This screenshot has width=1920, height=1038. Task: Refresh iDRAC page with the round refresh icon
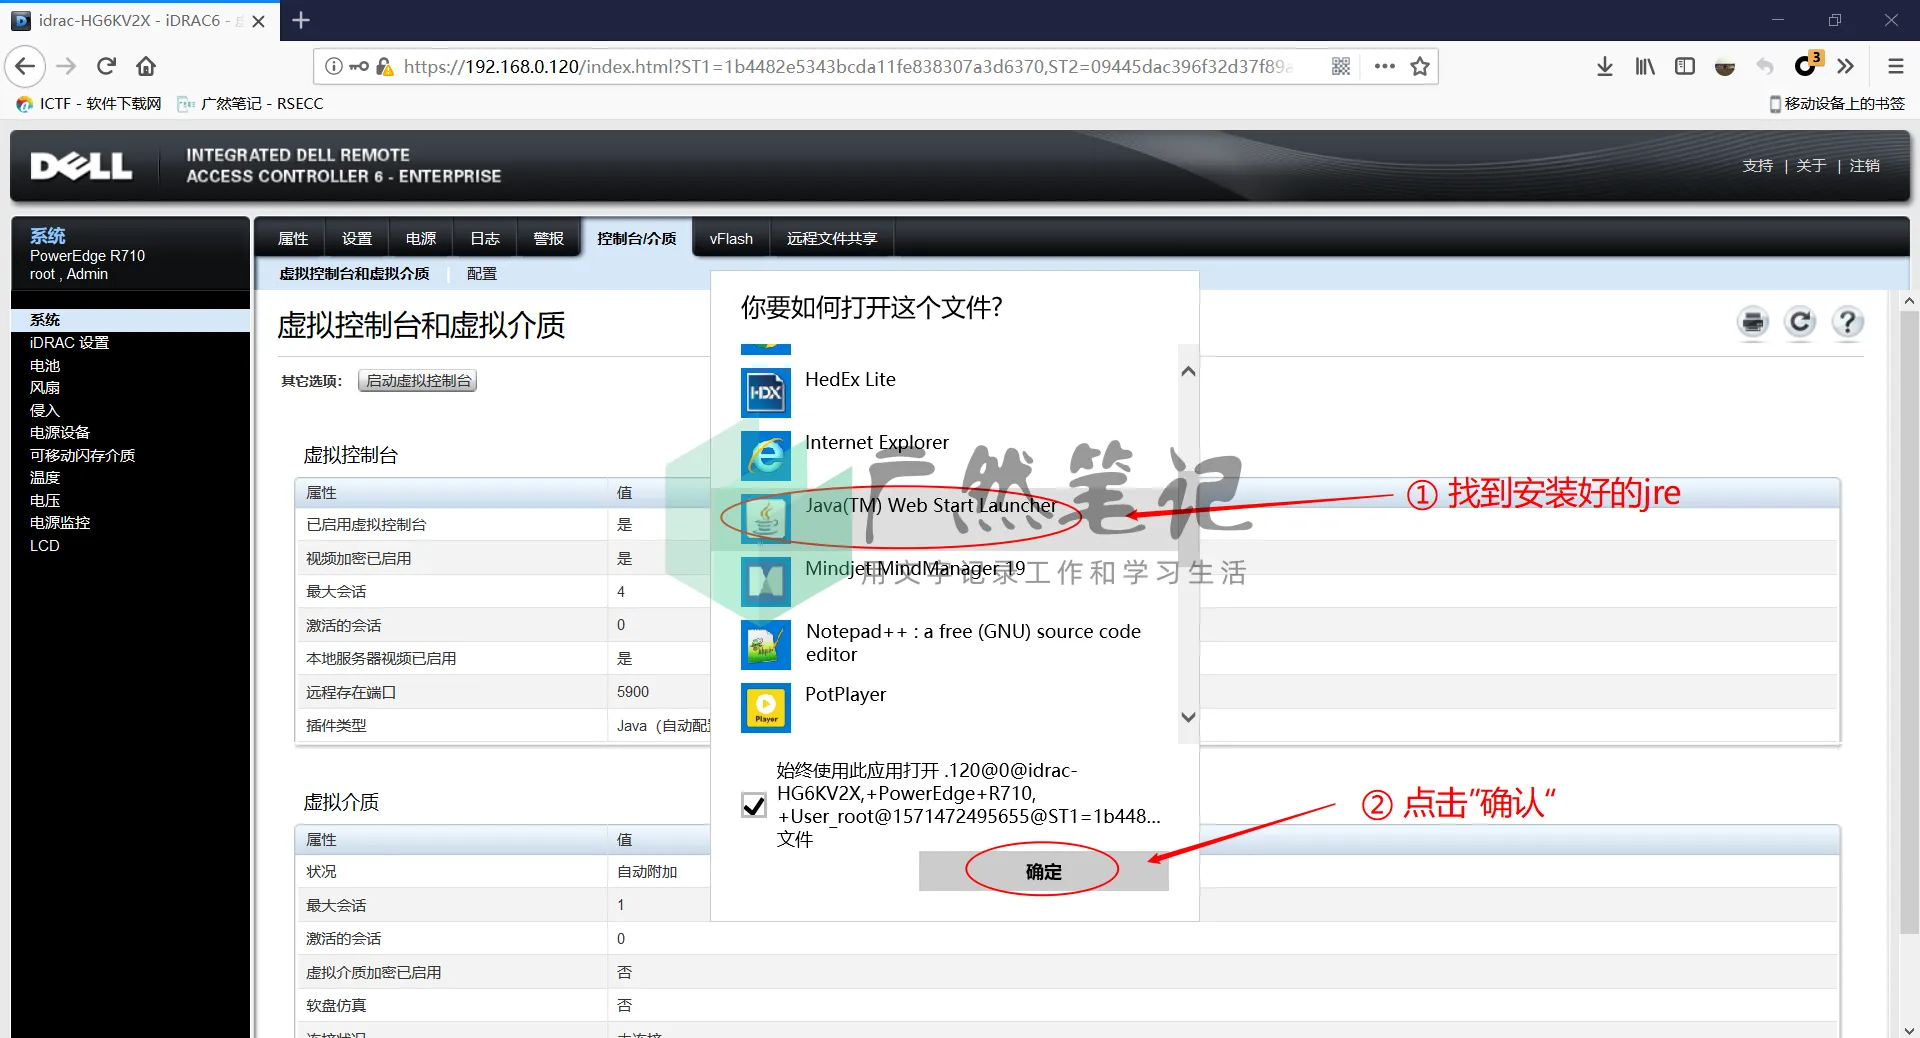1801,322
